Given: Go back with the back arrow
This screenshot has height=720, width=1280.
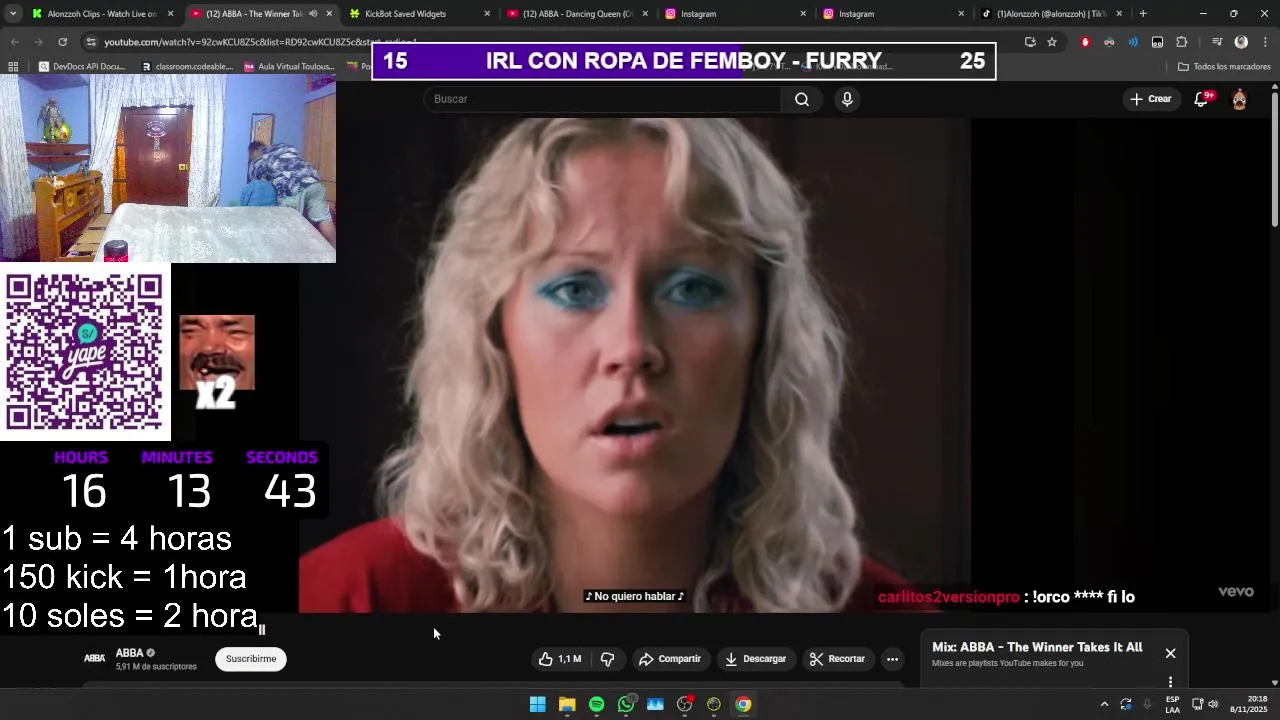Looking at the screenshot, I should (14, 42).
